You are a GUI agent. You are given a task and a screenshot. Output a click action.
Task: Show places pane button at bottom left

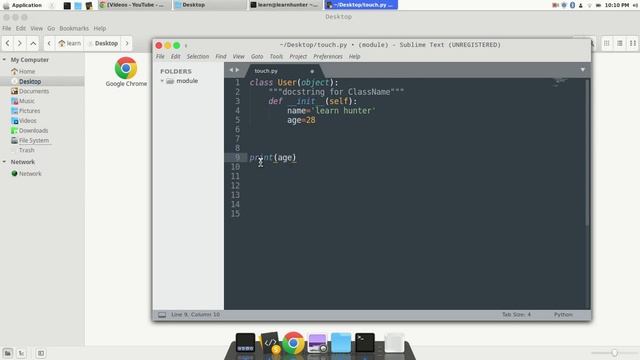click(8, 353)
